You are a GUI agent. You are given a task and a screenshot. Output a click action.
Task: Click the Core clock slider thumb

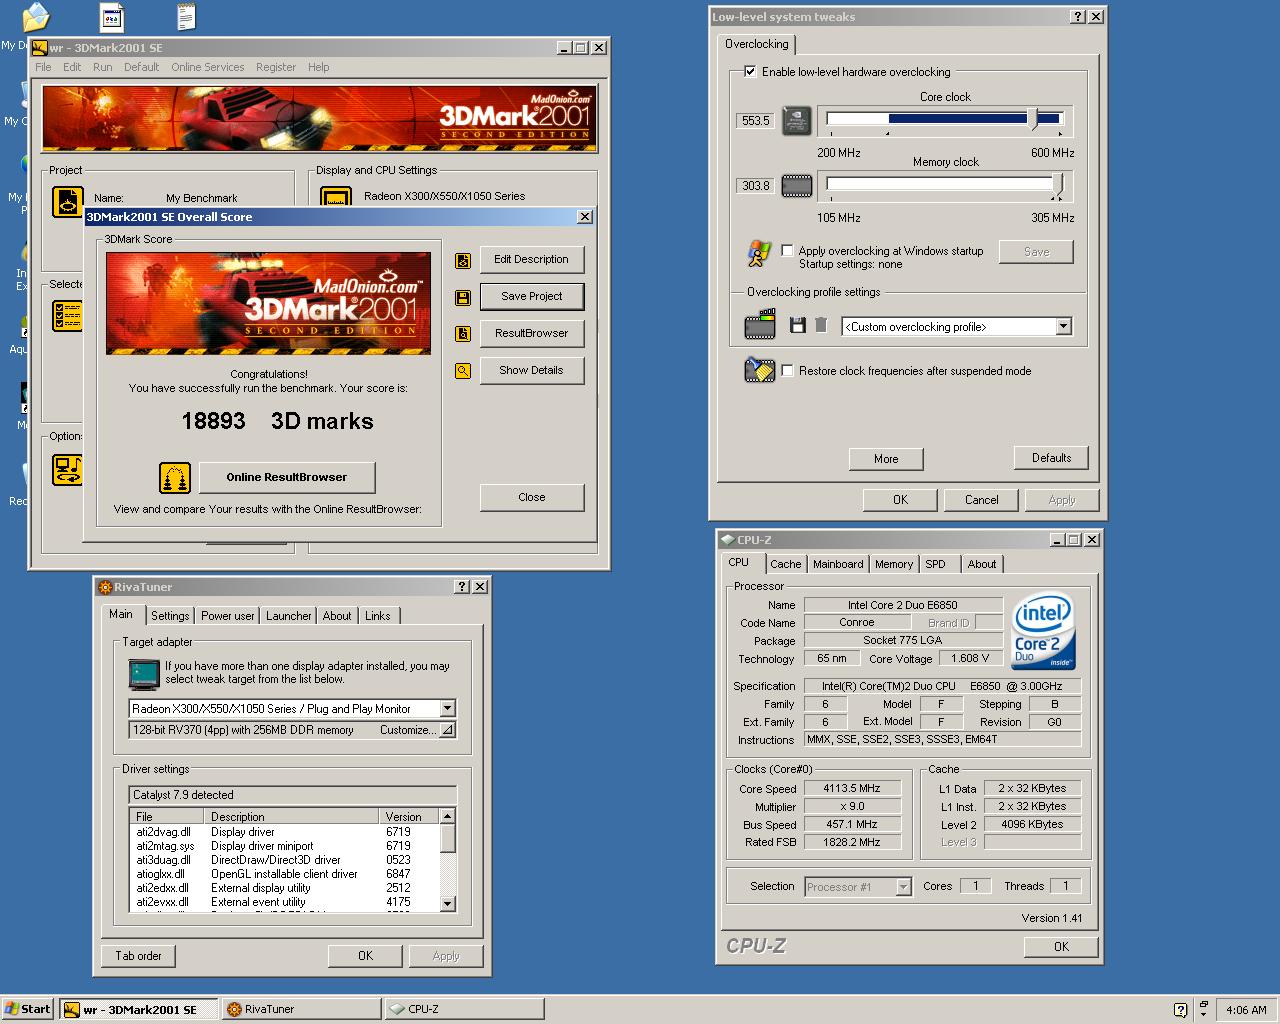[x=1033, y=120]
